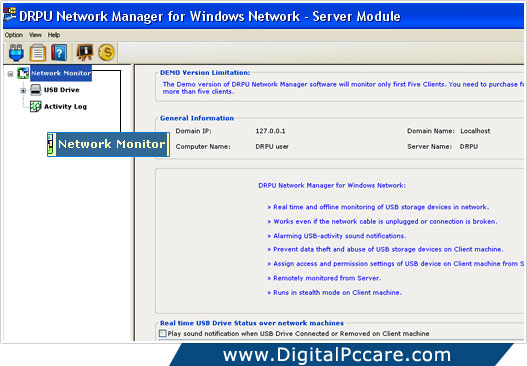Open the clipboard log toolbar icon
527x366 pixels.
point(38,53)
